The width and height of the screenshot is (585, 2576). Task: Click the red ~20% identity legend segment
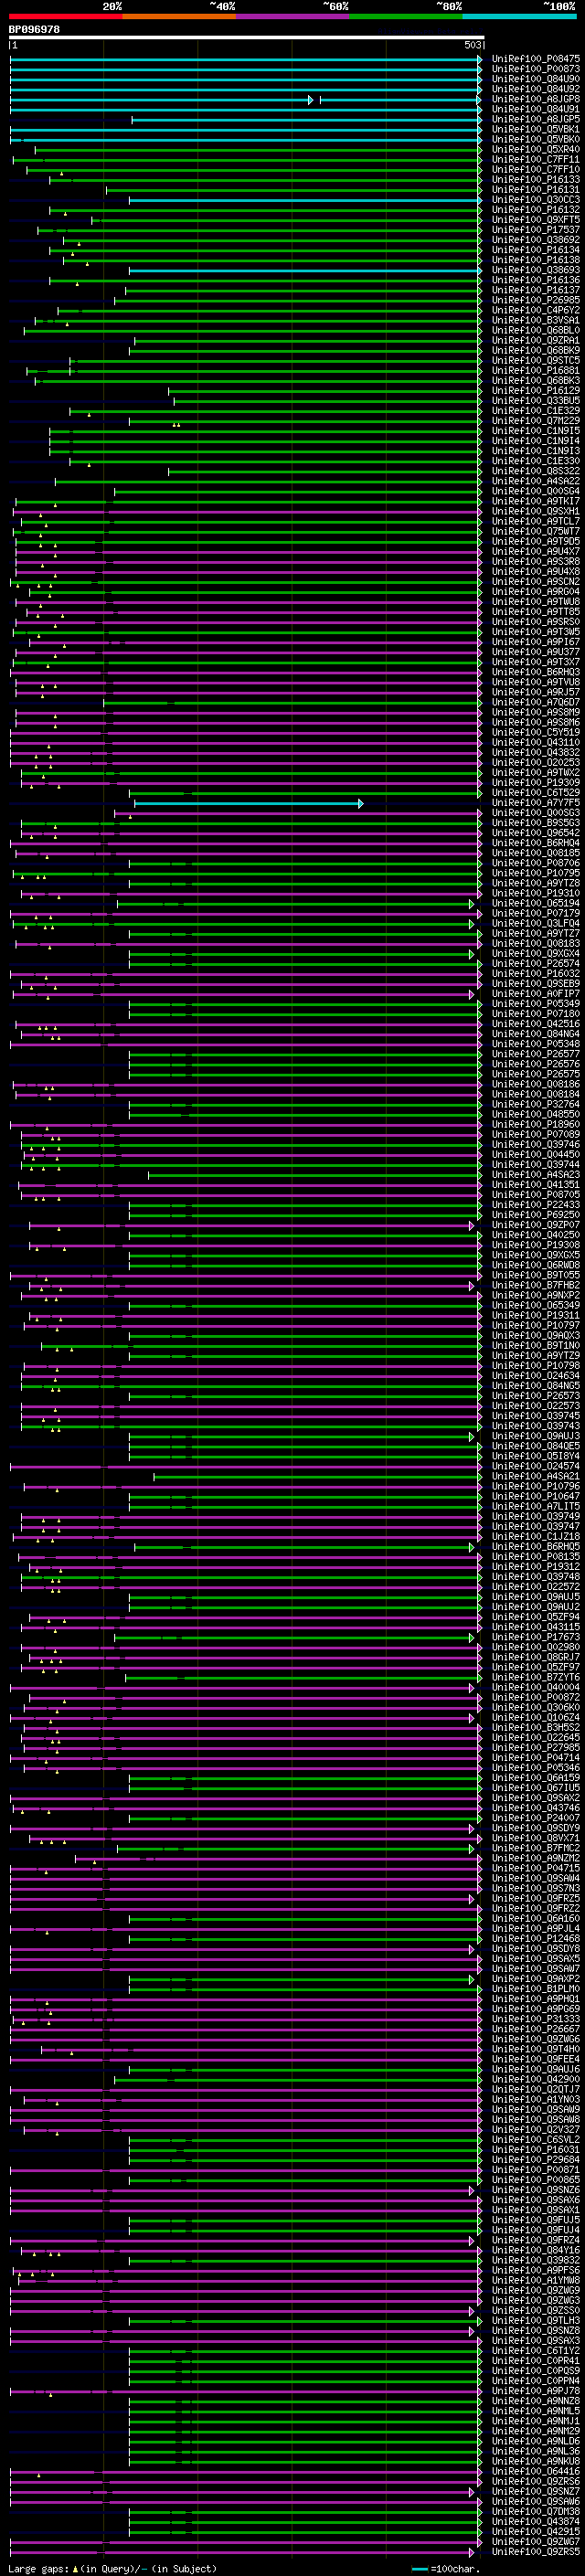click(65, 16)
